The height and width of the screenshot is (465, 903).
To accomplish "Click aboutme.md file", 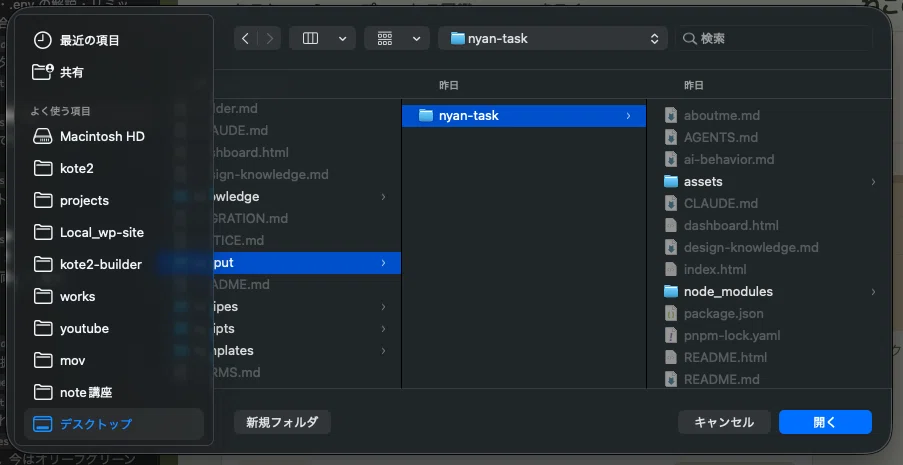I will pyautogui.click(x=722, y=116).
